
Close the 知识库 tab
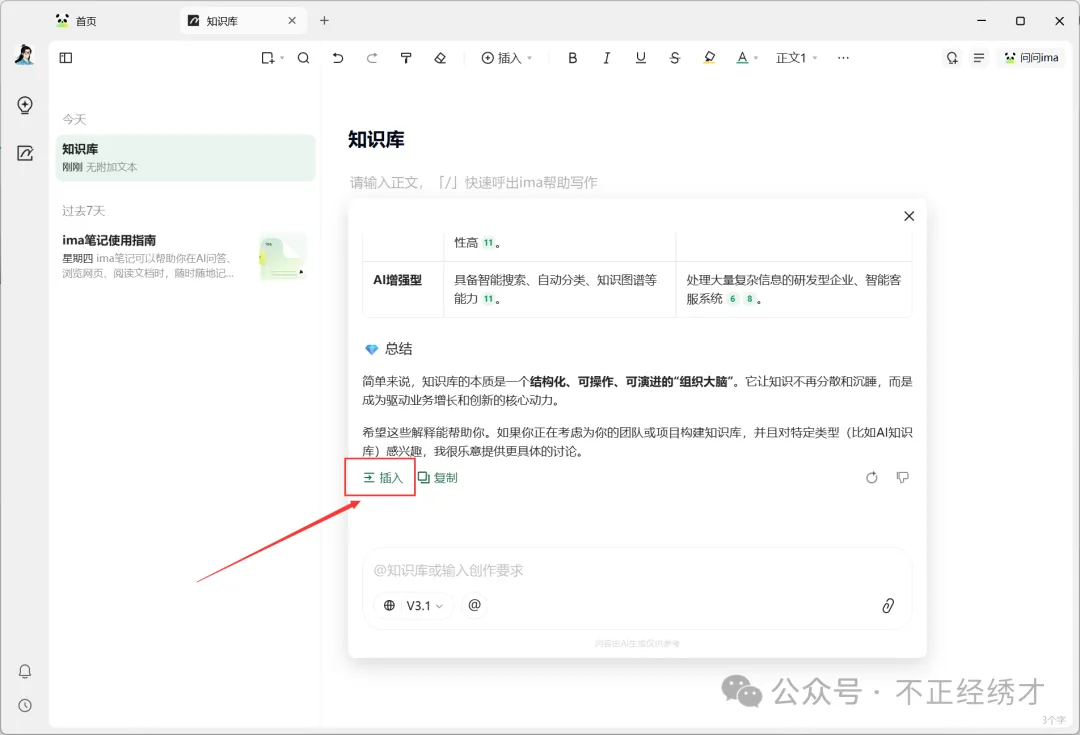click(x=292, y=21)
